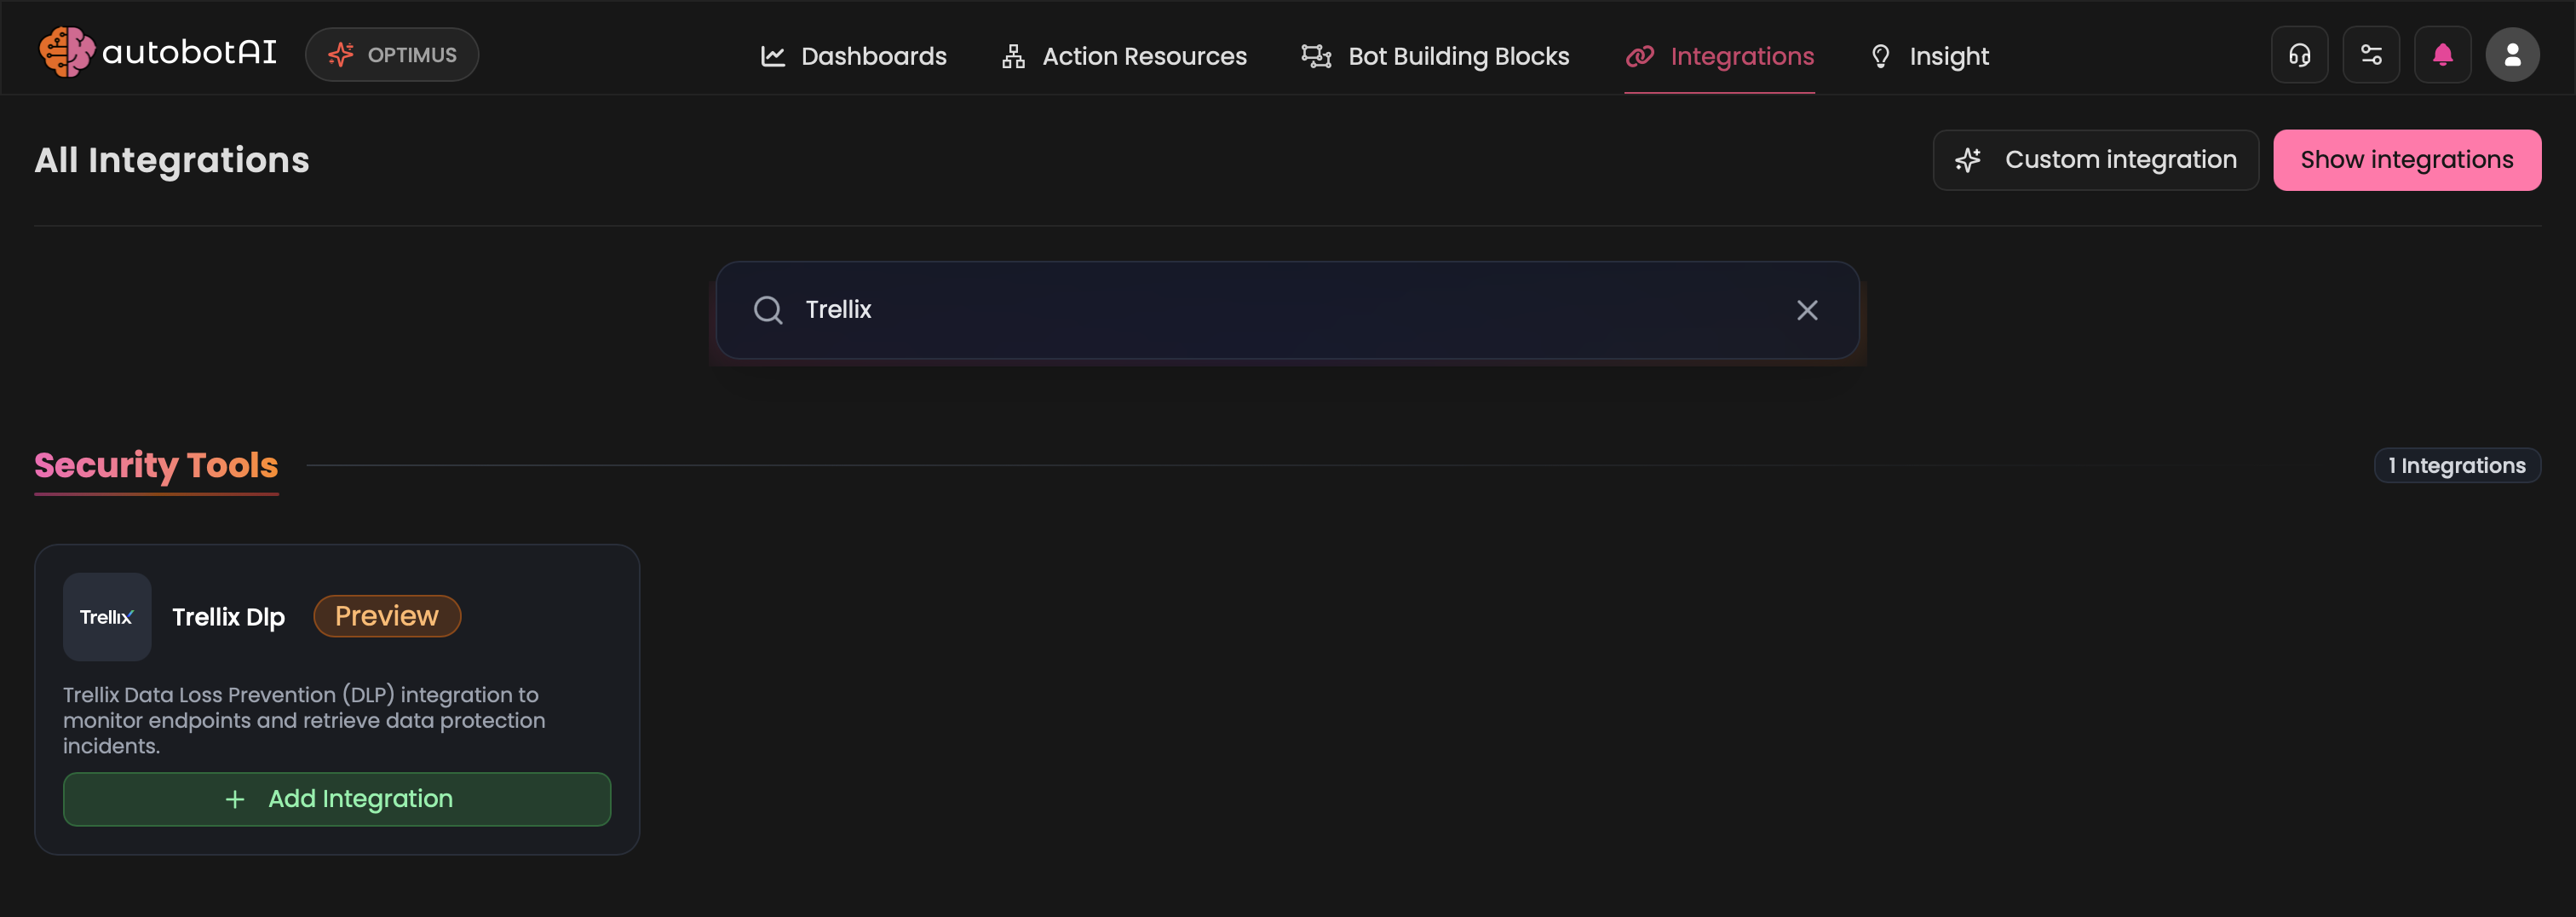The image size is (2576, 917).
Task: Click the autobotAI brain logo
Action: 66,52
